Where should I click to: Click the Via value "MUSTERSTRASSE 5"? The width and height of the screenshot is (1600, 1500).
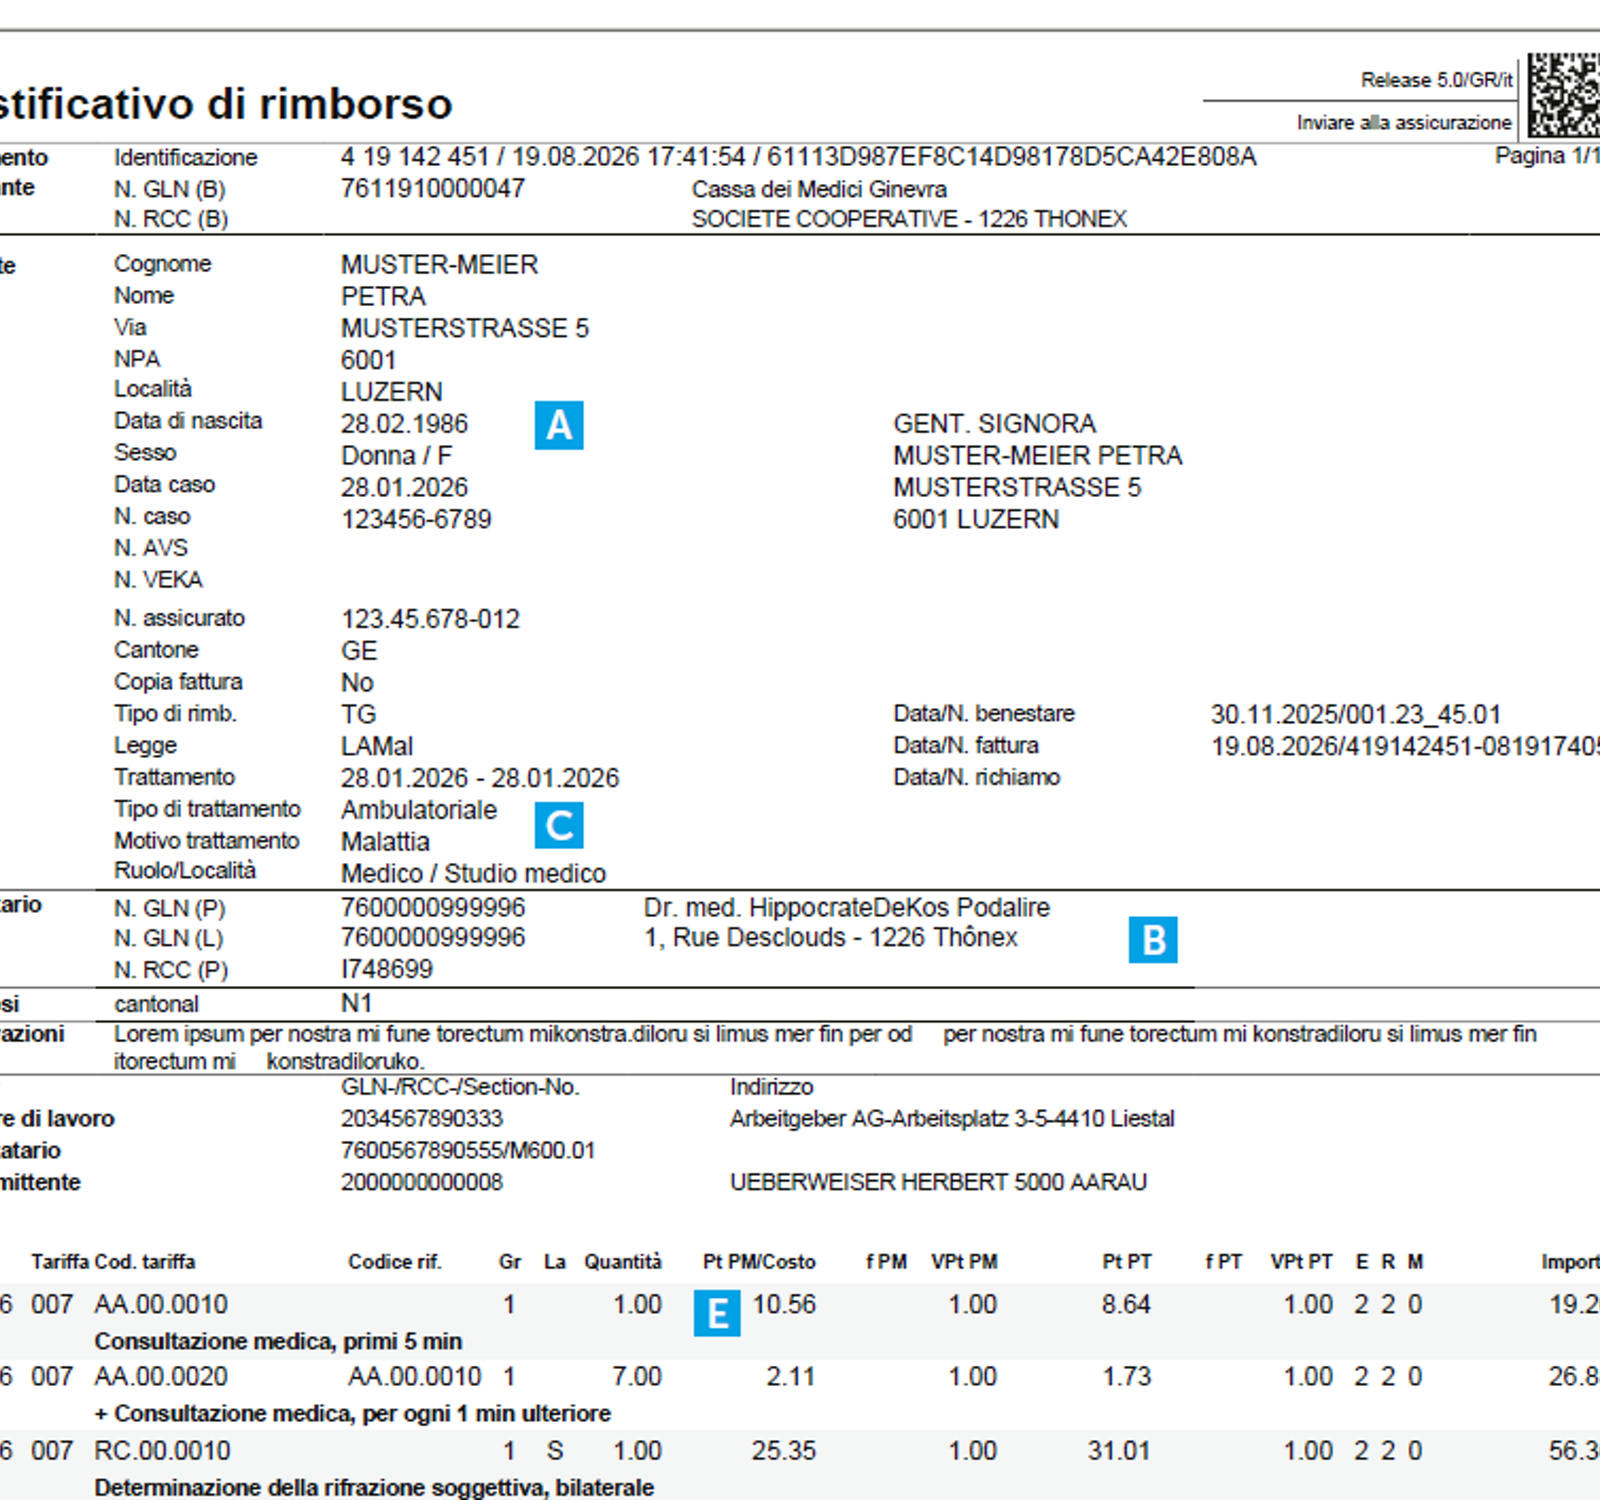click(465, 328)
